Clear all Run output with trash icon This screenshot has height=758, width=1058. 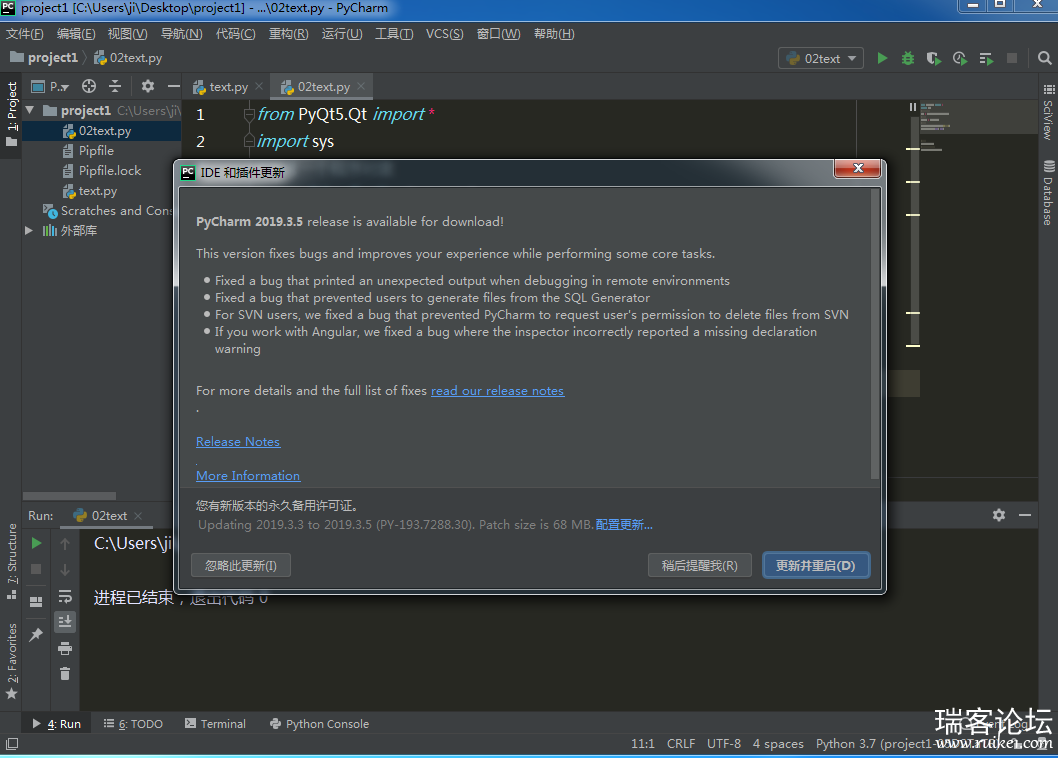65,674
